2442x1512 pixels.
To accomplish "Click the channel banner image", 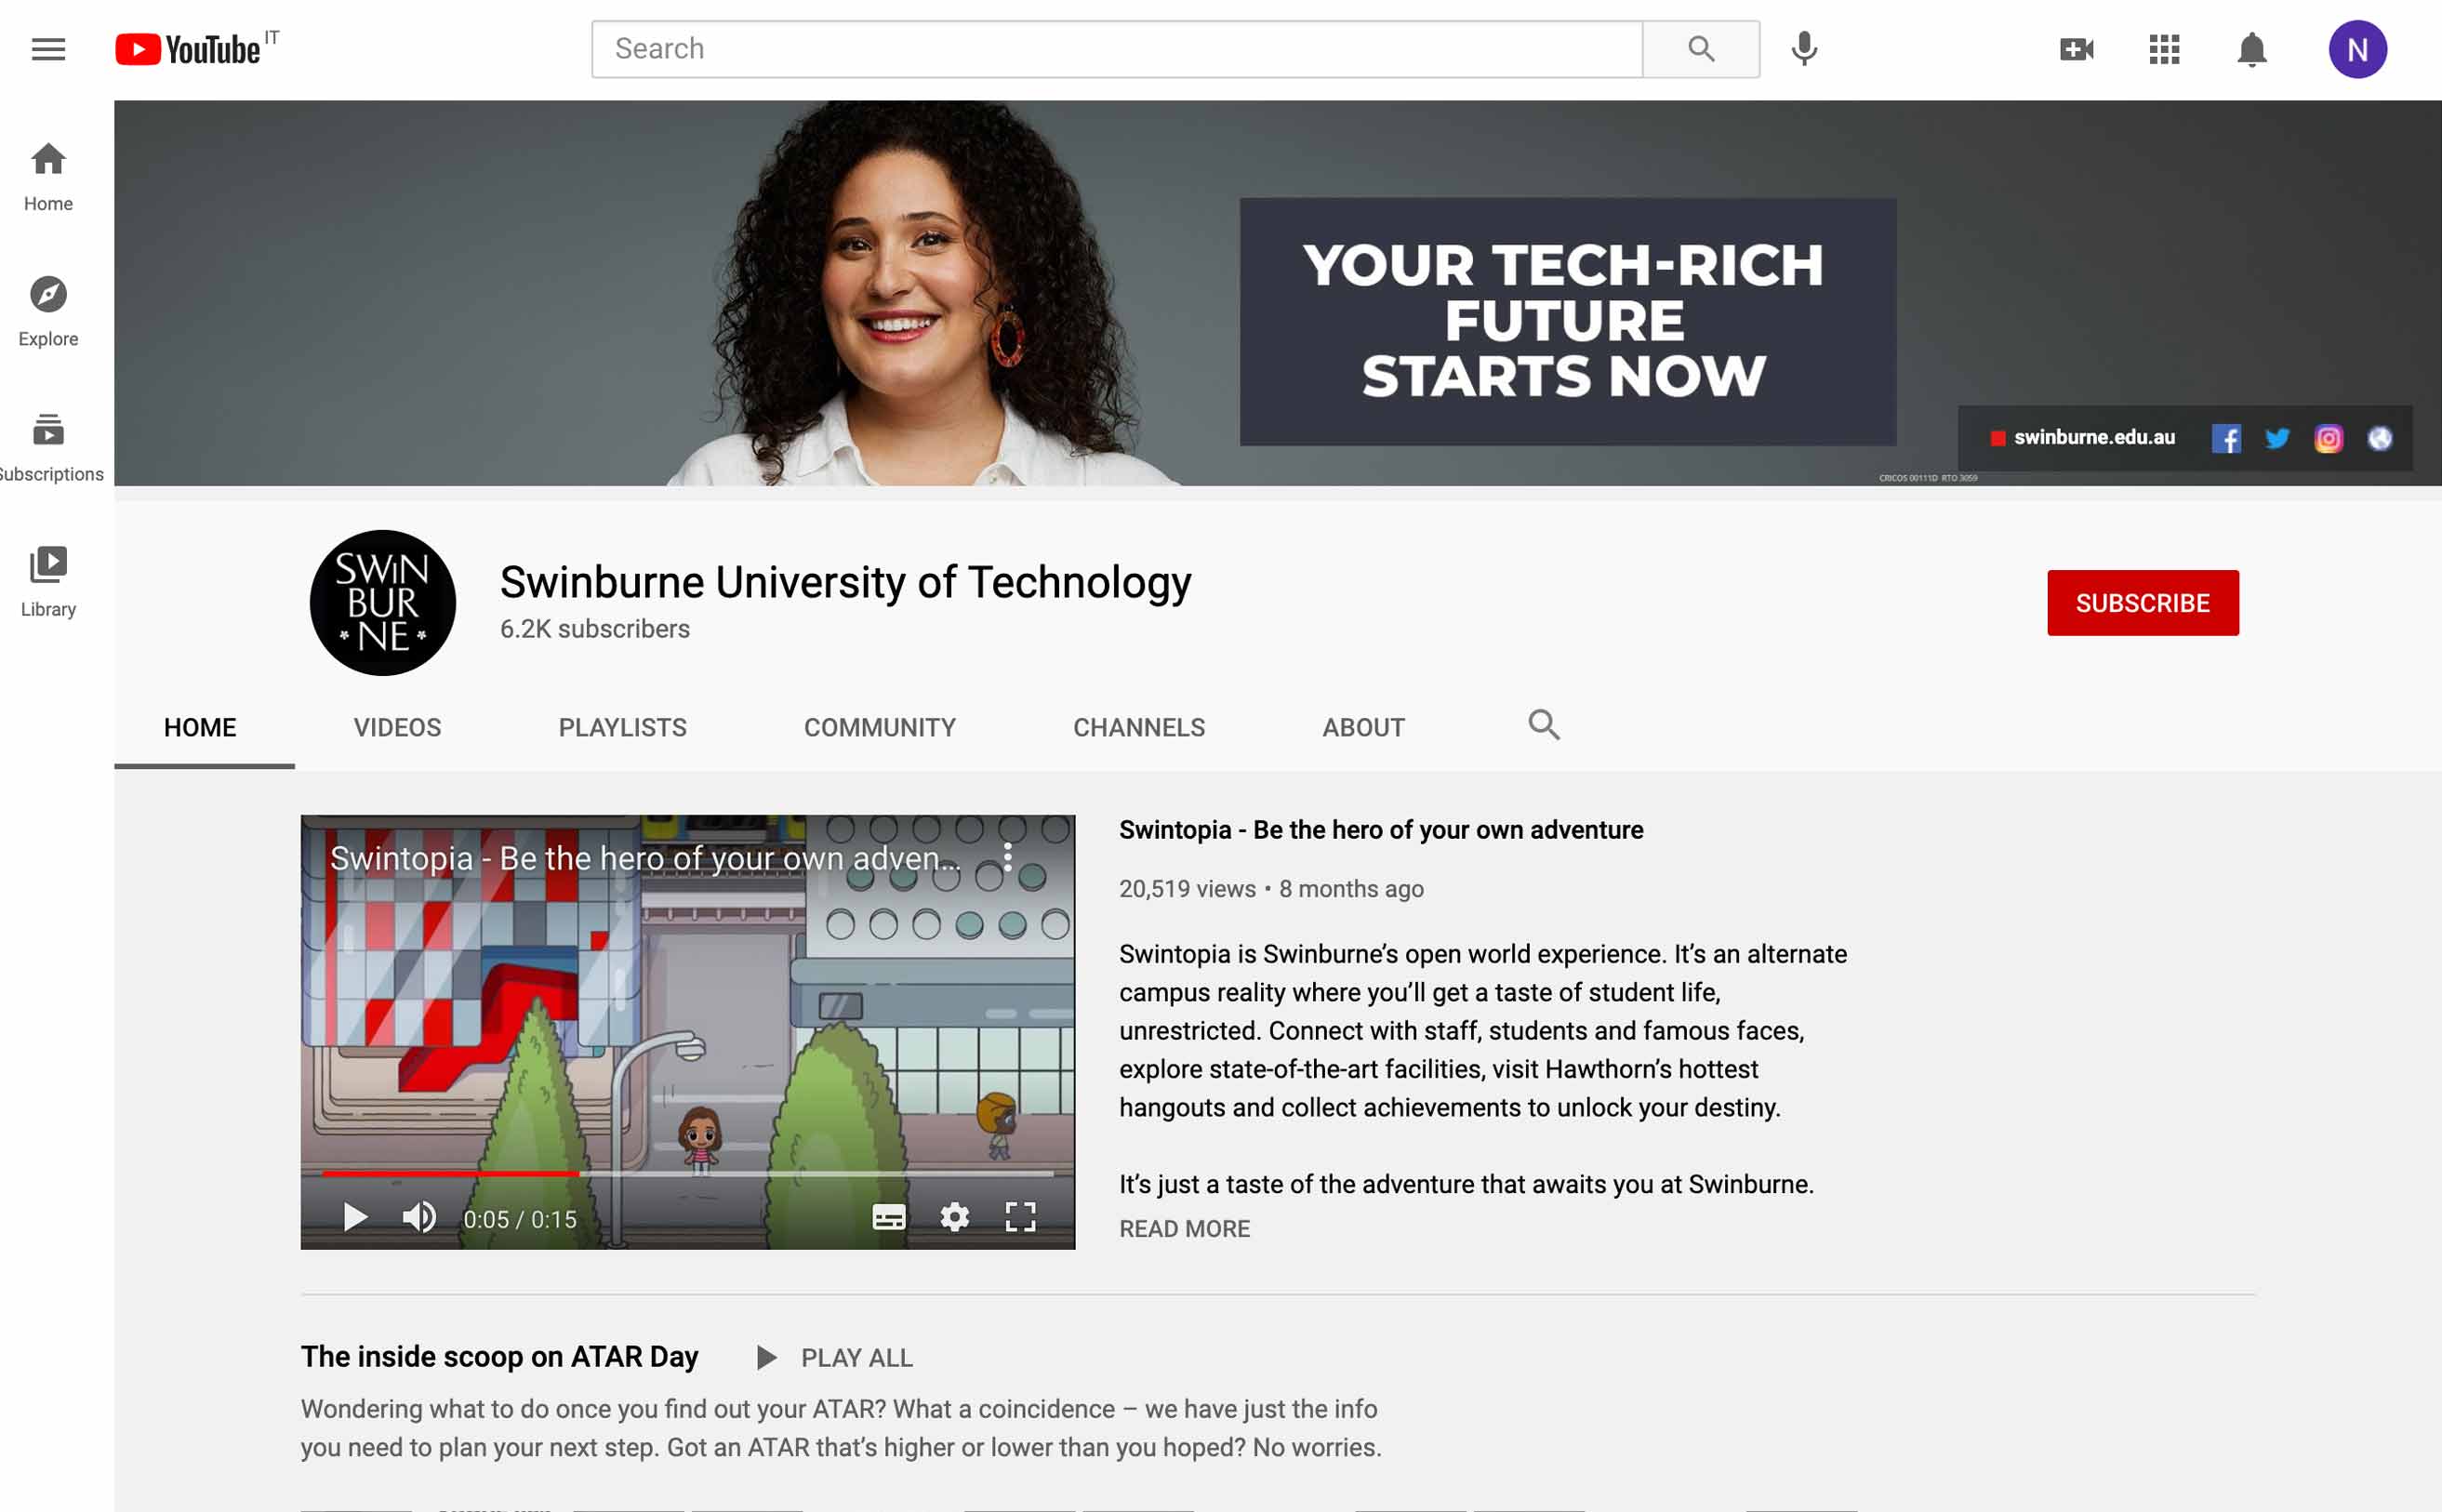I will [x=1278, y=293].
